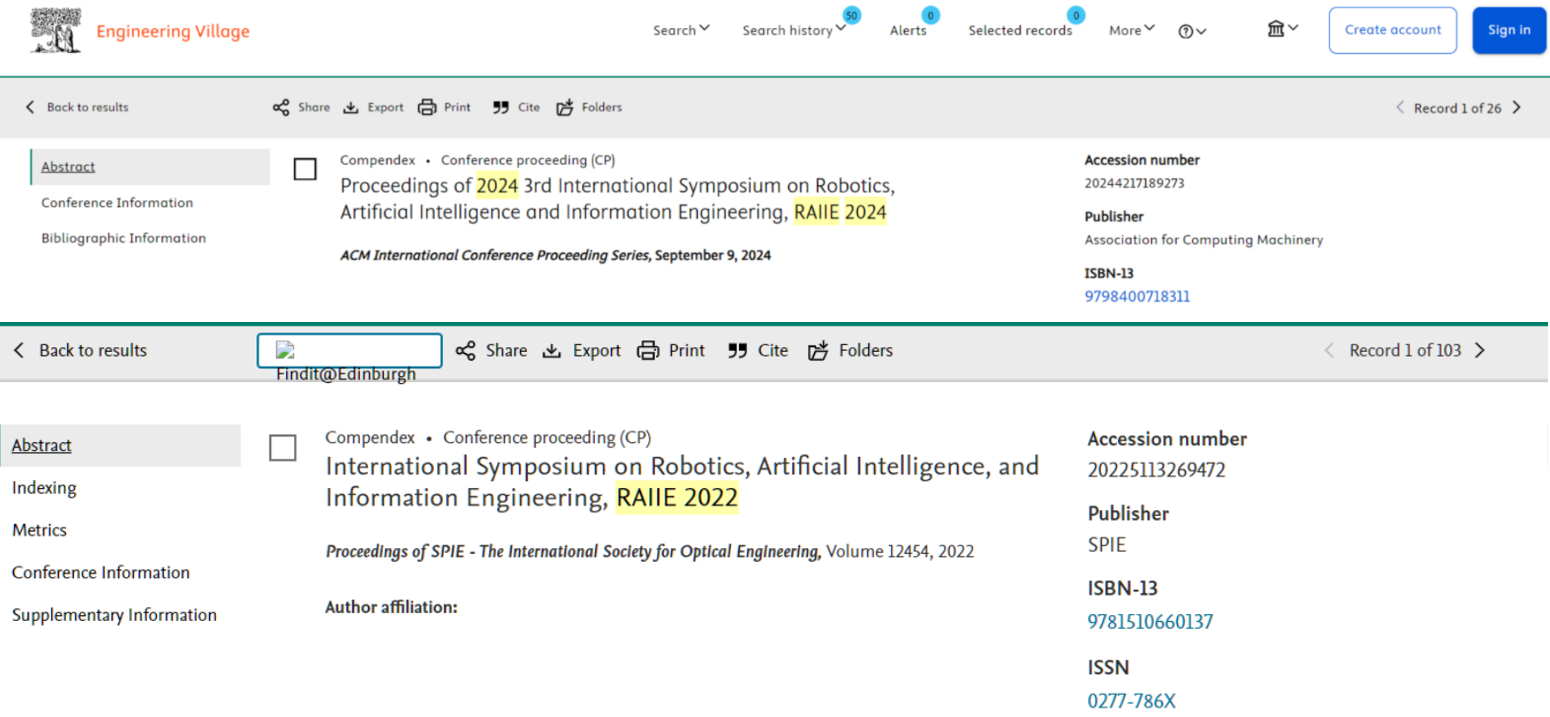
Task: Open the Engineering Village home link
Action: click(x=173, y=31)
